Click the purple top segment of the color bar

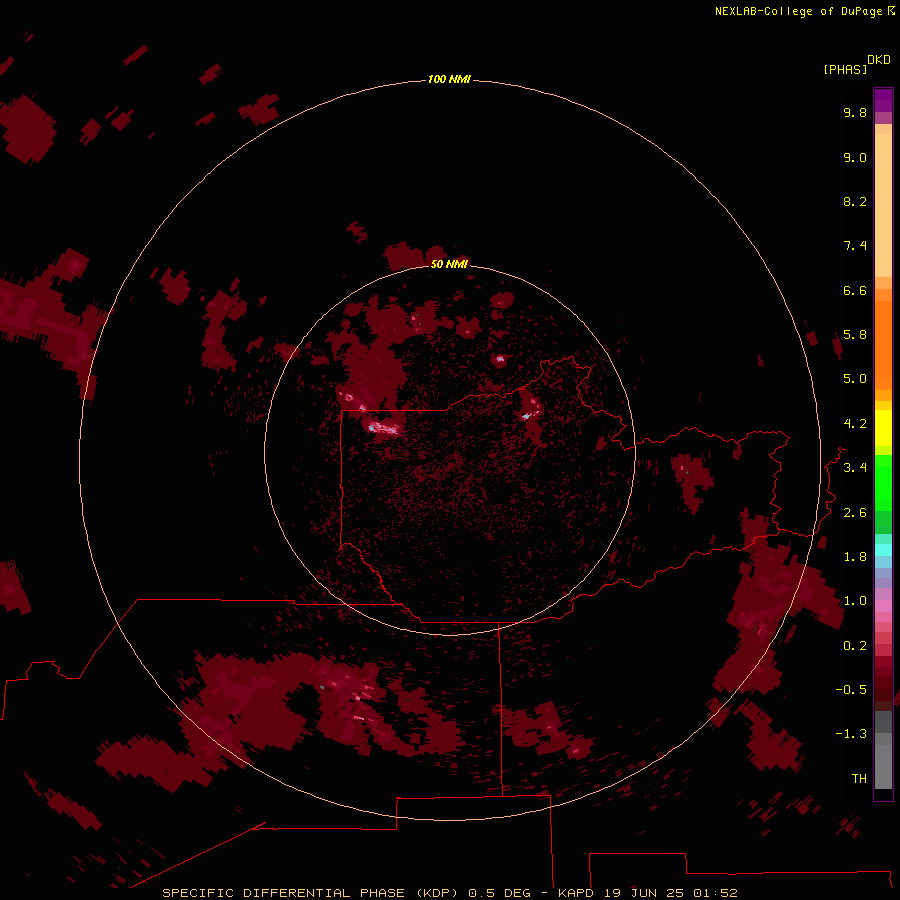point(883,100)
